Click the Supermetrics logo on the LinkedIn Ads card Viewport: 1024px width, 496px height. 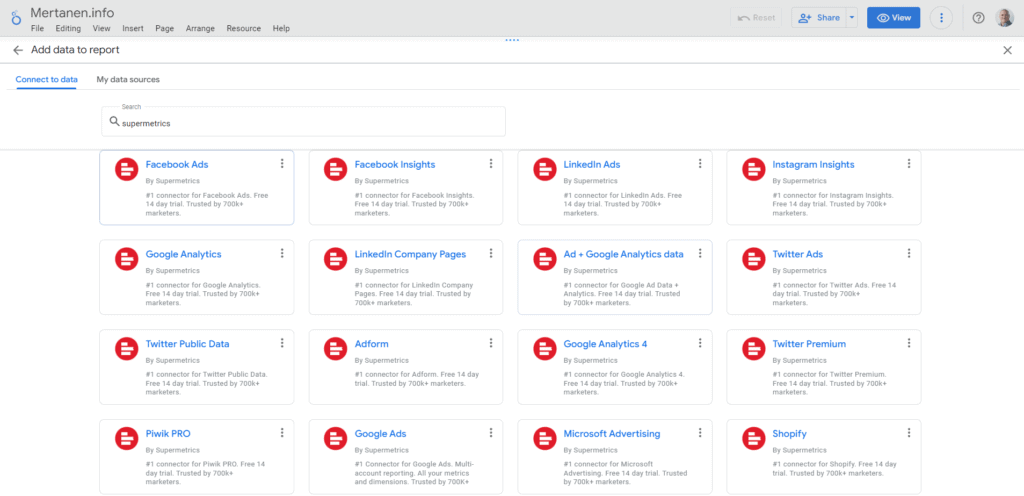[x=544, y=169]
